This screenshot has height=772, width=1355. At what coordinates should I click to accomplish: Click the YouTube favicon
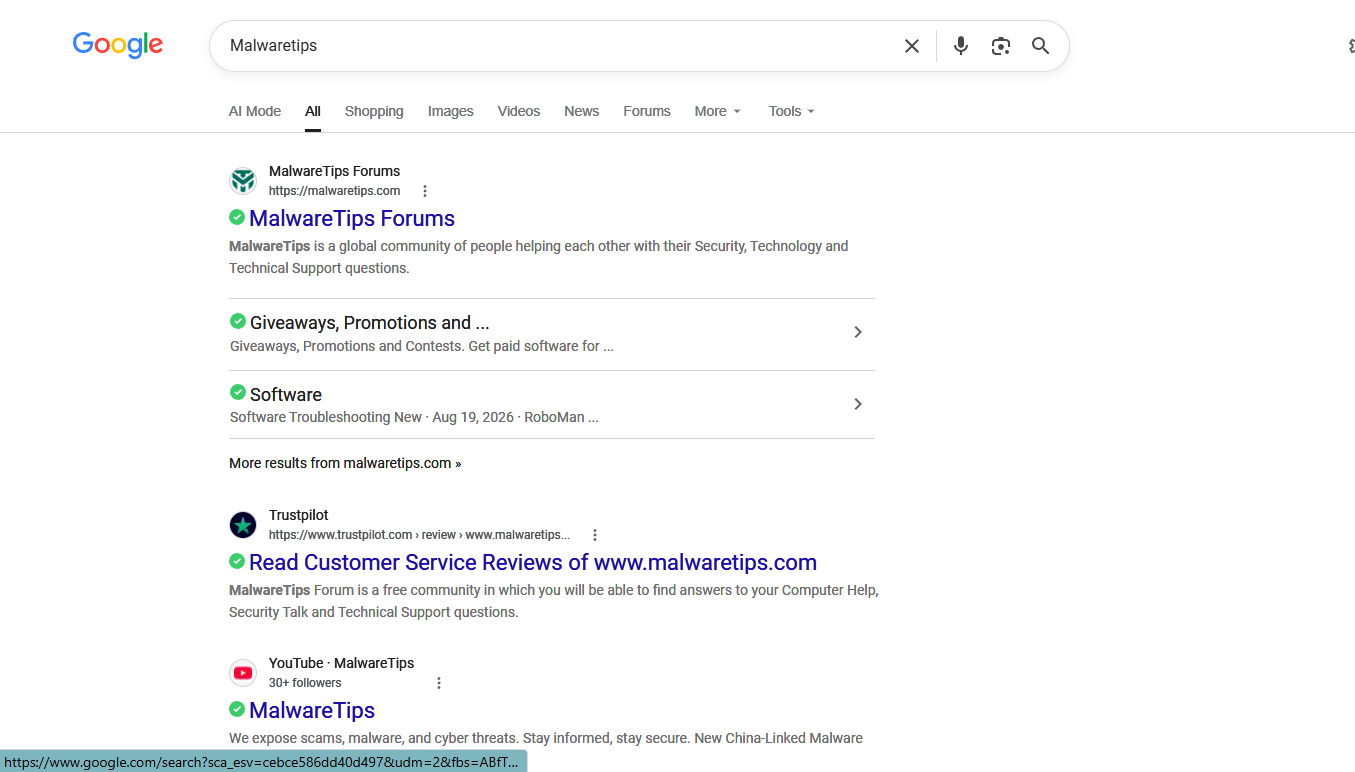[x=243, y=673]
